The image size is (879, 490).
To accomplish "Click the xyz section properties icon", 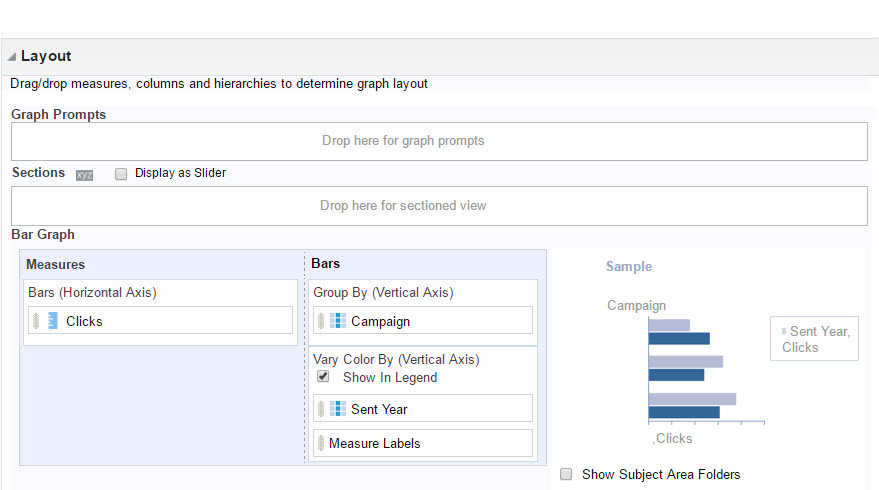I will 84,174.
